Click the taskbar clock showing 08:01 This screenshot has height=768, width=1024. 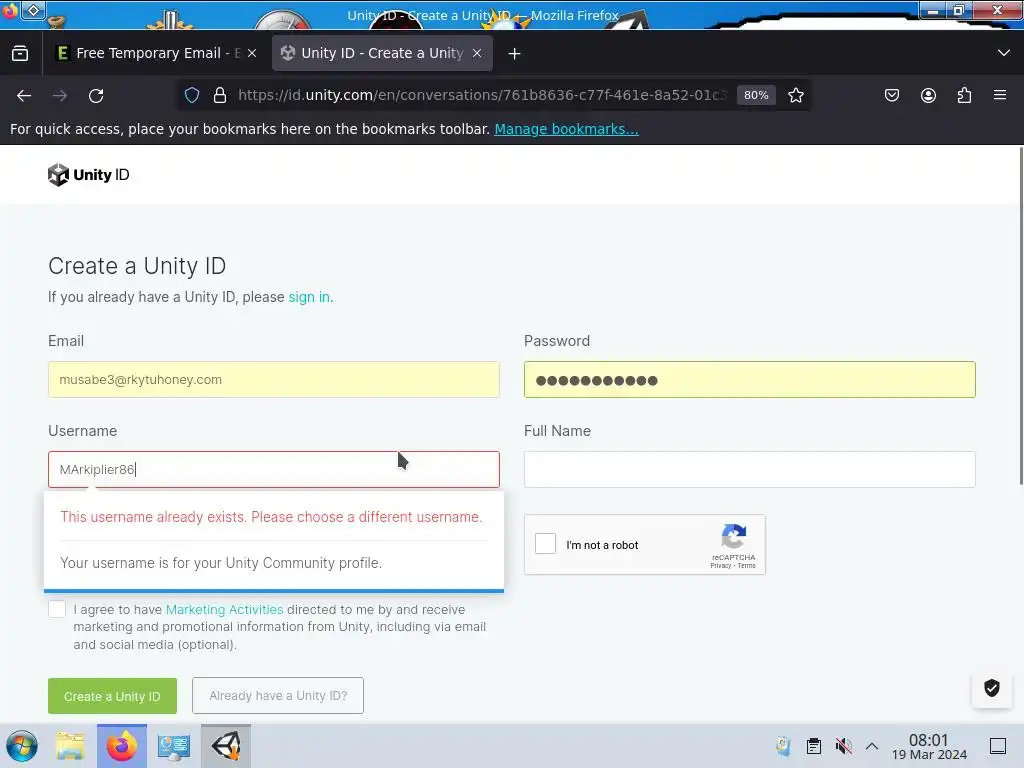pyautogui.click(x=929, y=746)
